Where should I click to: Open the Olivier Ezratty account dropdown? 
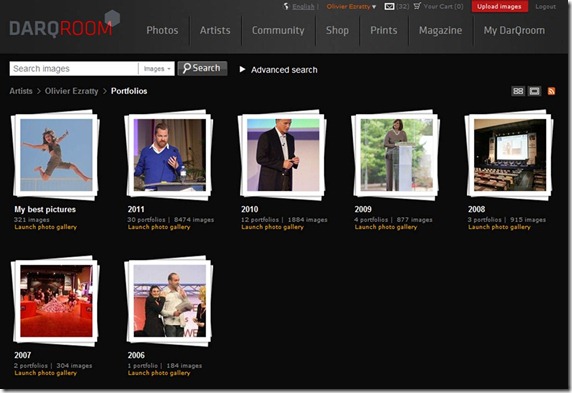coord(351,7)
